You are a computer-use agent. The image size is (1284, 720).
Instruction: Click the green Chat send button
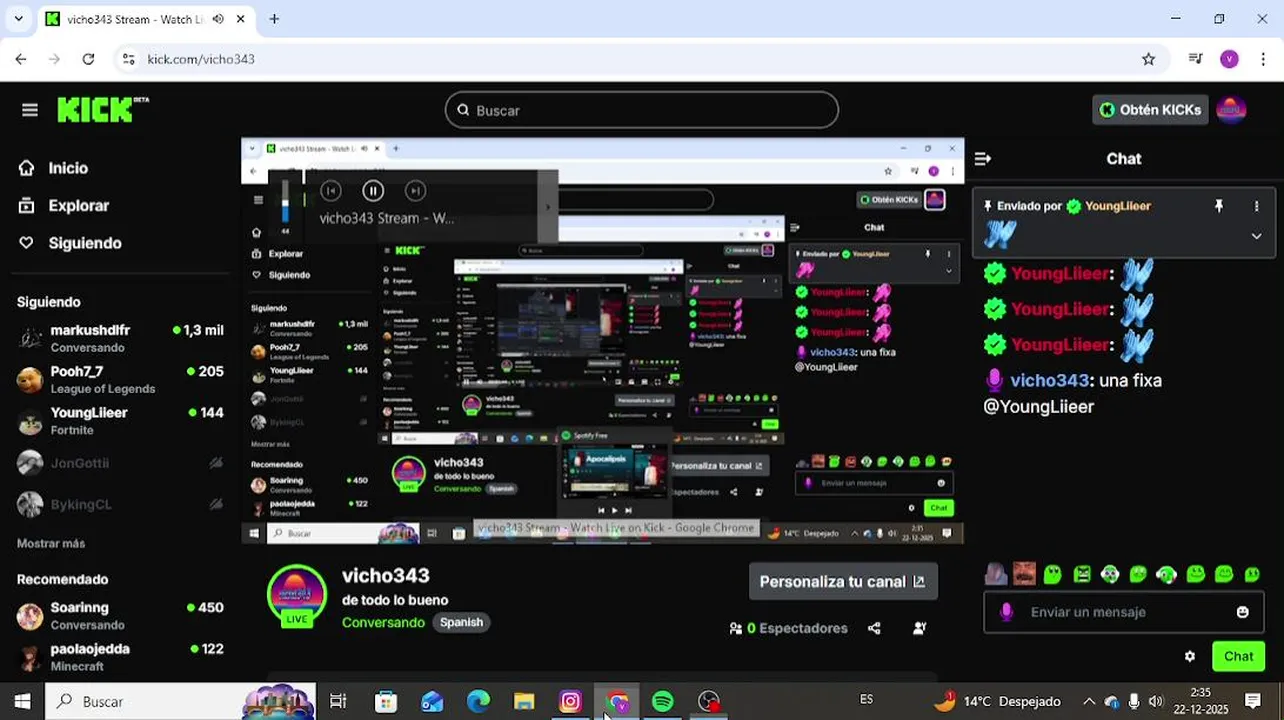pos(1238,657)
